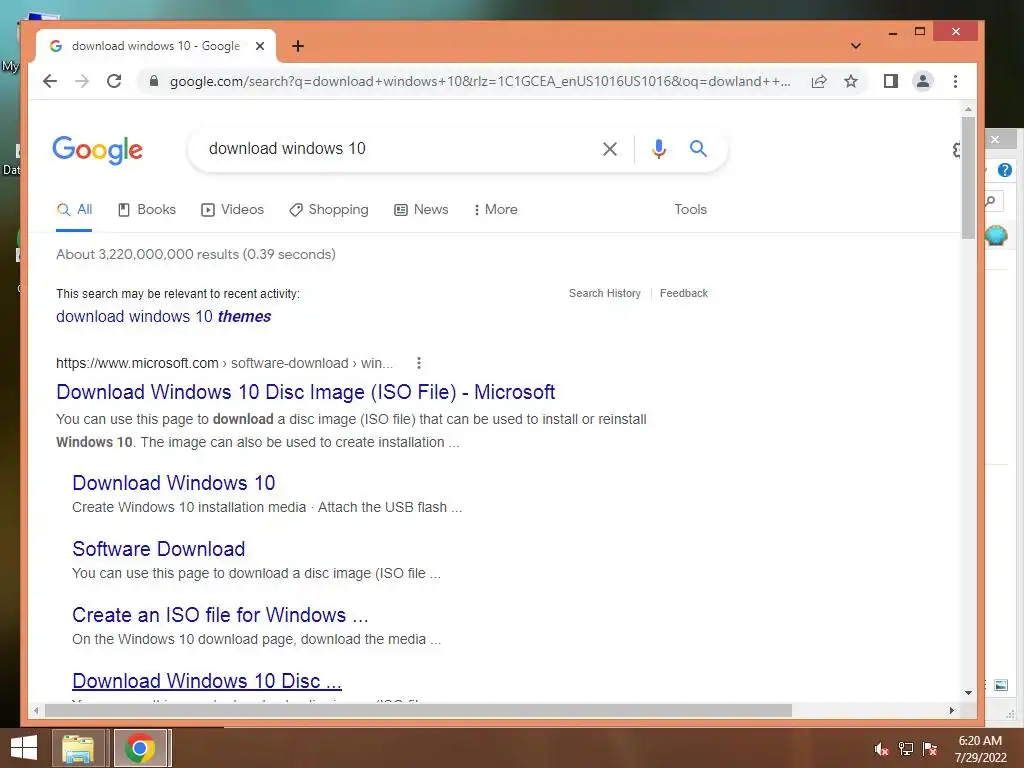This screenshot has height=768, width=1024.
Task: Go back to the previous page
Action: 50,81
